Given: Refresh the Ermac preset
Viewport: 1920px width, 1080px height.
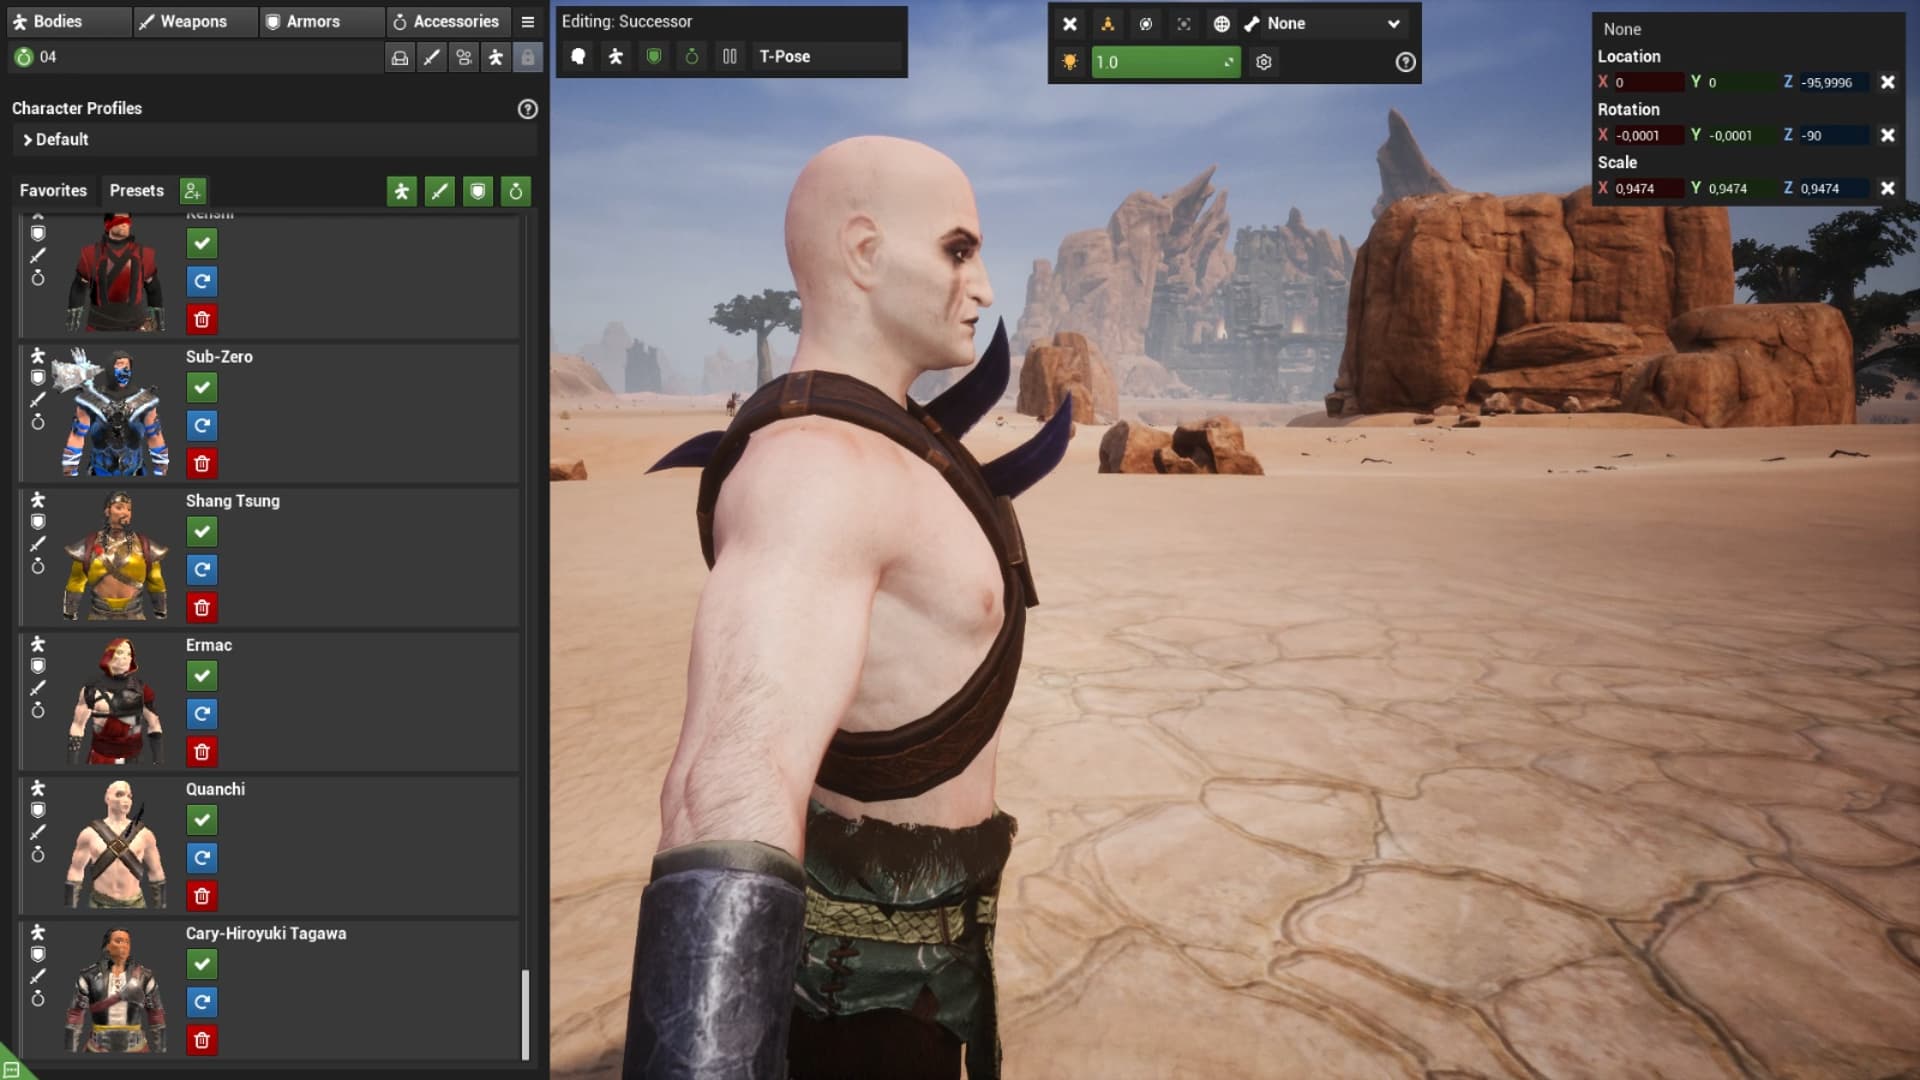Looking at the screenshot, I should 202,714.
